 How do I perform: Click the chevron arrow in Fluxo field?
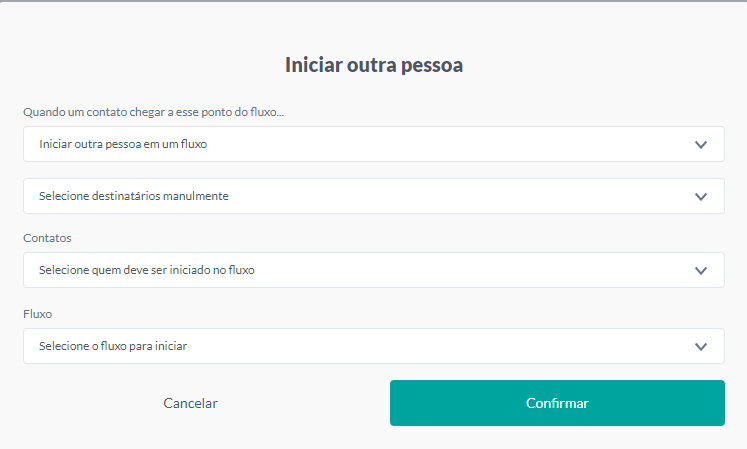[x=701, y=346]
